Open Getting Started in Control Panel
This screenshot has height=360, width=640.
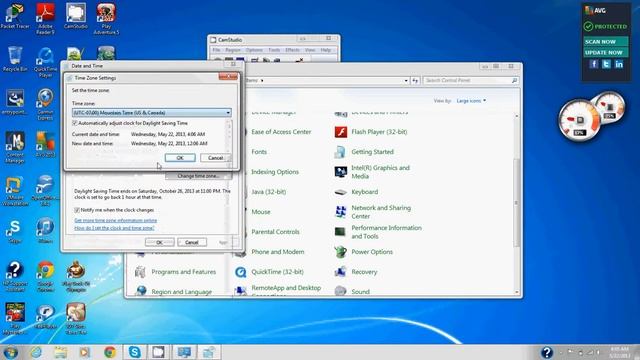tap(364, 152)
